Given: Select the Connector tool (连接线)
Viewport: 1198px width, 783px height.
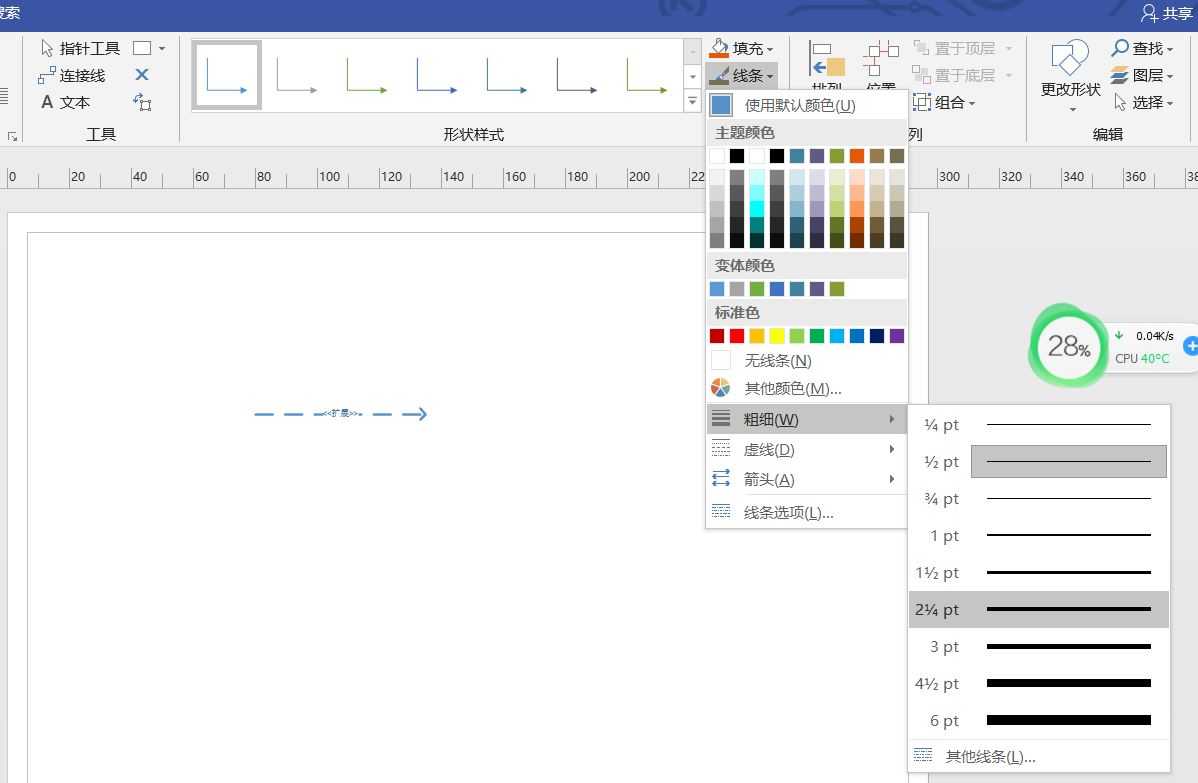Looking at the screenshot, I should click(72, 75).
